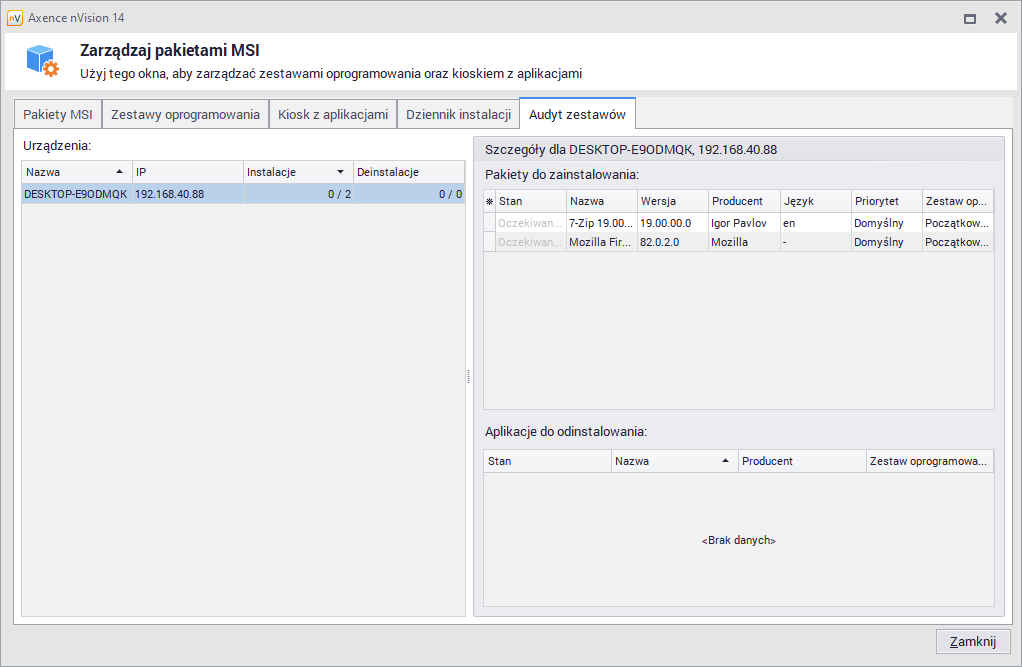
Task: Click the MSI package box icon
Action: pos(43,61)
